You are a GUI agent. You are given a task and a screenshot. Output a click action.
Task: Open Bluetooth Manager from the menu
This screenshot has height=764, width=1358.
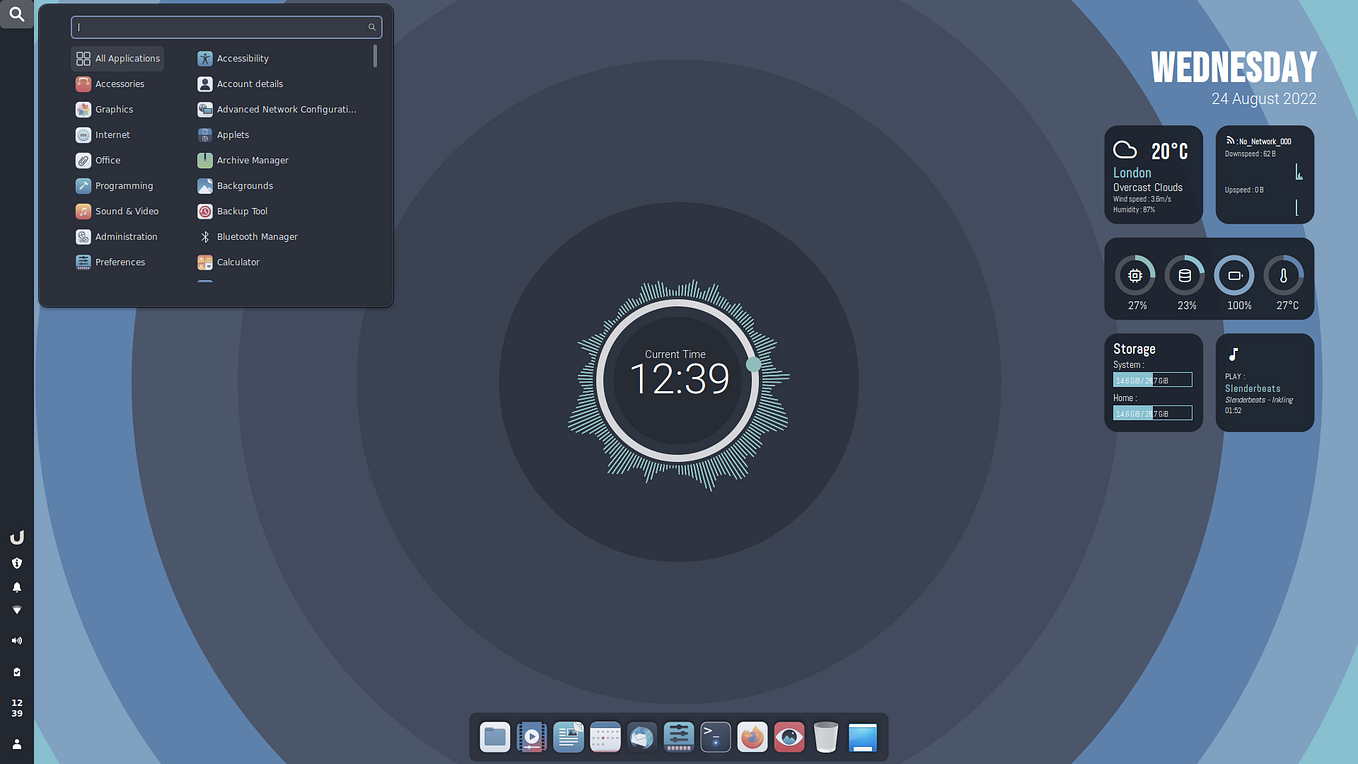256,236
